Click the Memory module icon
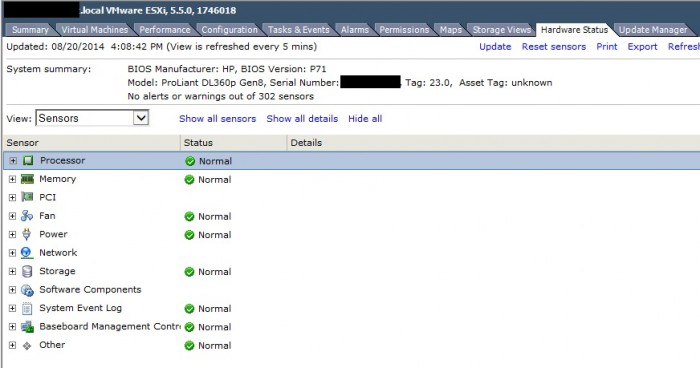The image size is (700, 368). tap(27, 179)
